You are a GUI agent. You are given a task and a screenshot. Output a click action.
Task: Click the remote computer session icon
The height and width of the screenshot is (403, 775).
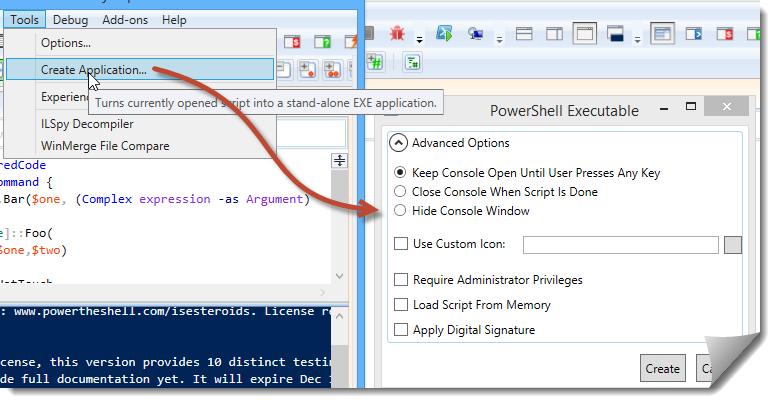[x=476, y=34]
